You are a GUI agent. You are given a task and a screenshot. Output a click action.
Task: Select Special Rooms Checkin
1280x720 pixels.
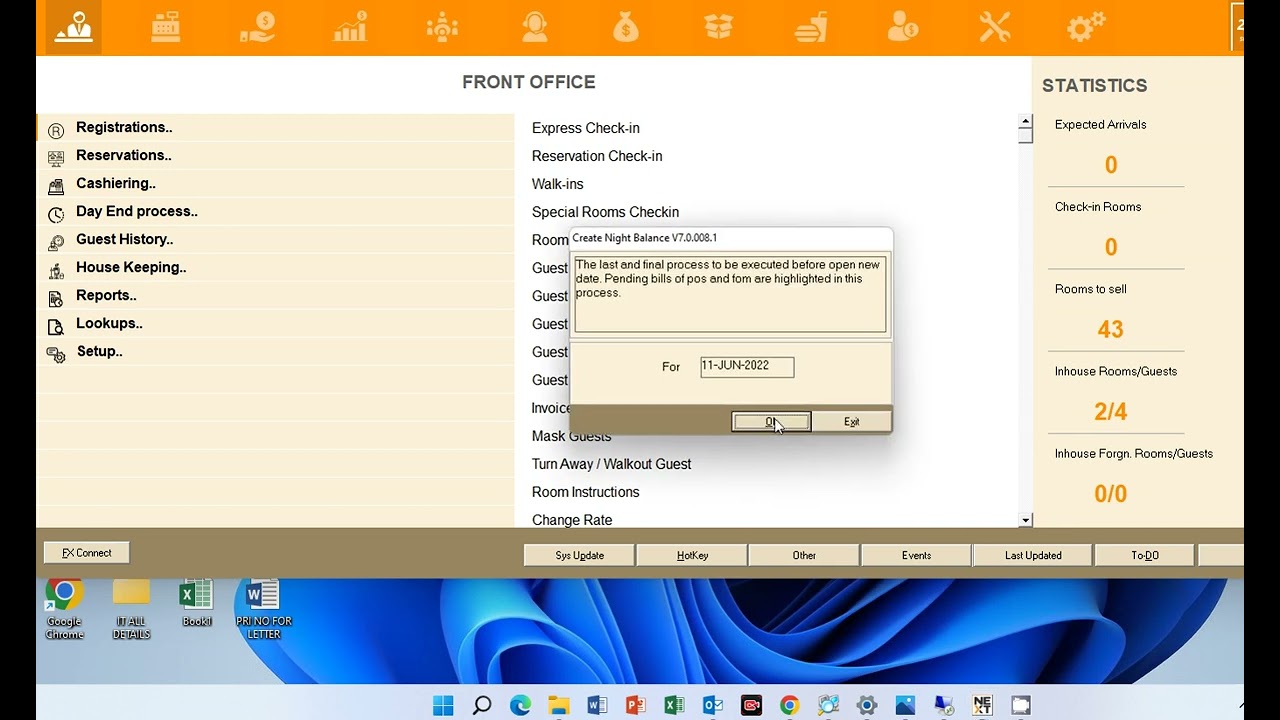pos(605,212)
